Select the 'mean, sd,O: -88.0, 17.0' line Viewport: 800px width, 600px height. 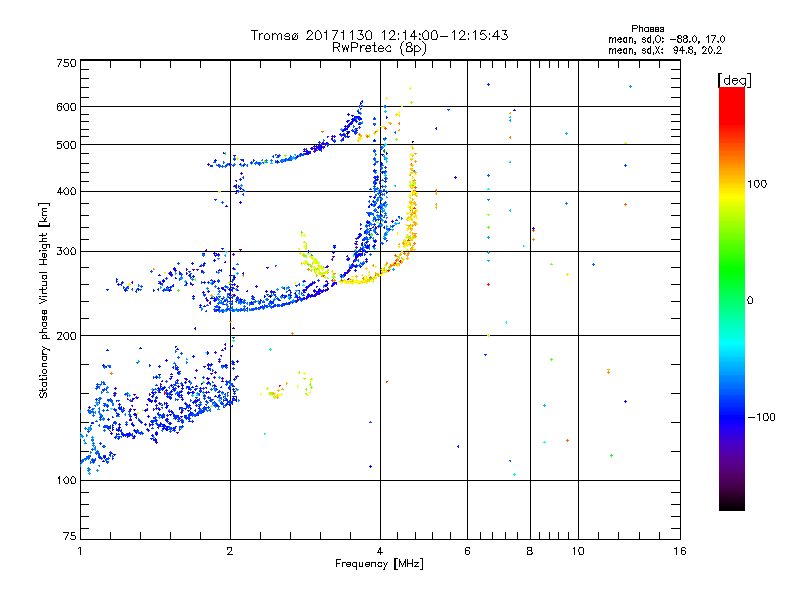[x=666, y=39]
